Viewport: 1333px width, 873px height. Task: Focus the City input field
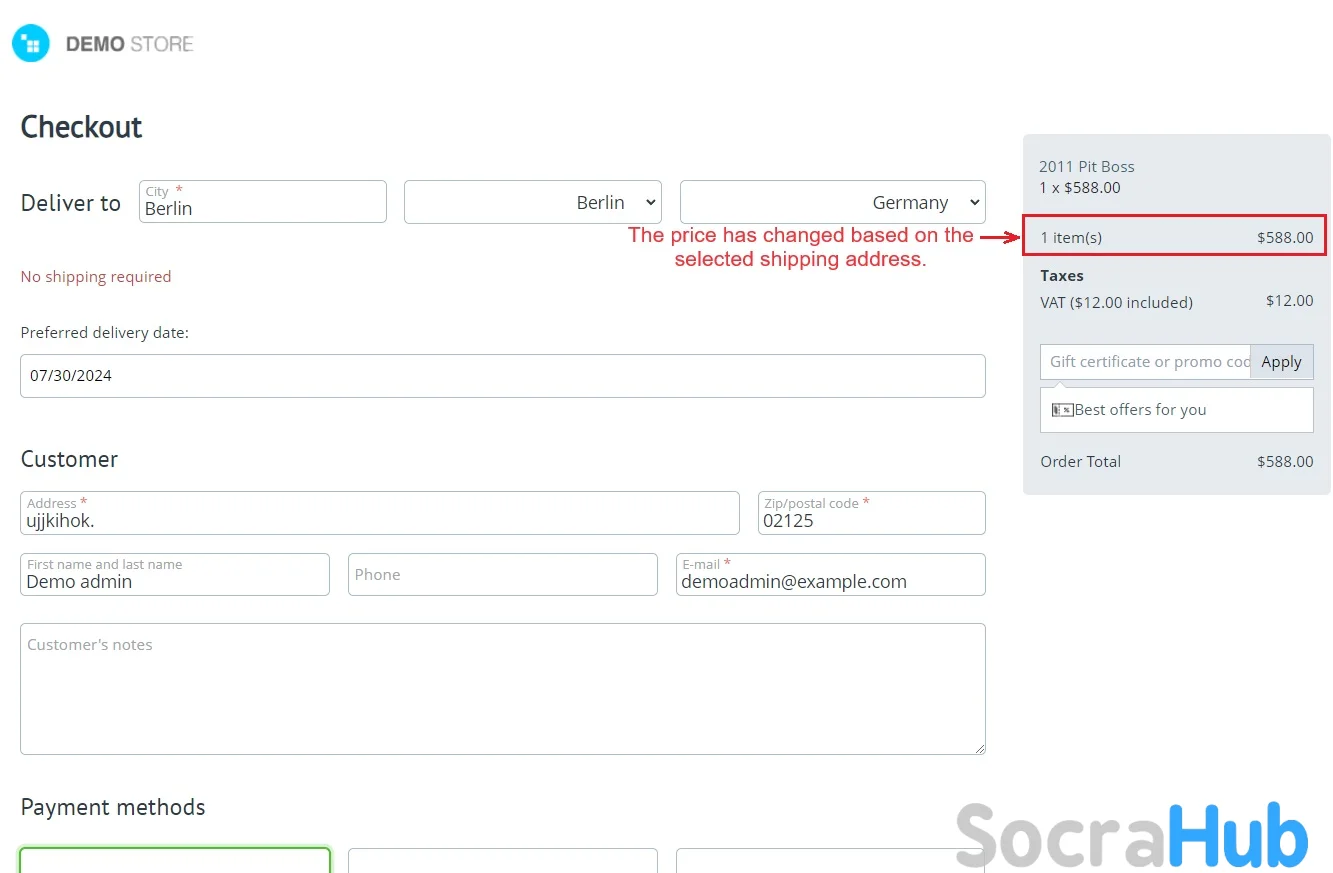[x=263, y=202]
